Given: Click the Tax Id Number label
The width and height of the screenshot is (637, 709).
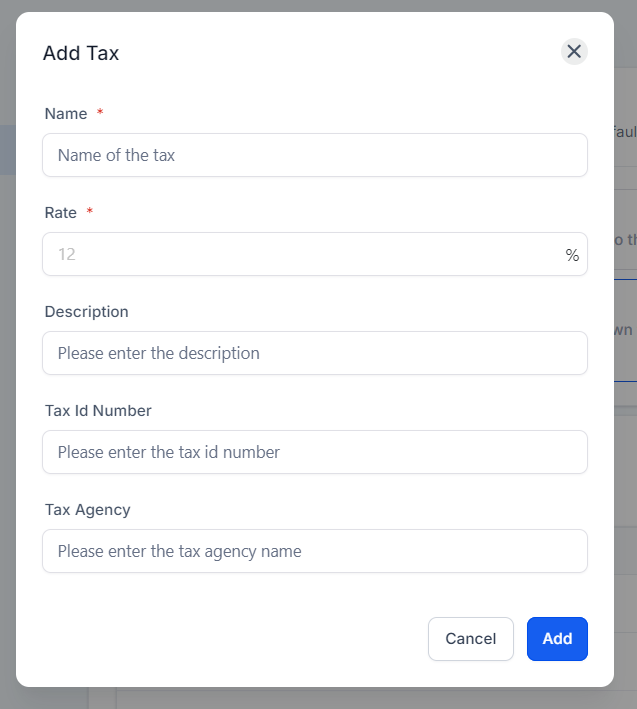Looking at the screenshot, I should [x=98, y=411].
